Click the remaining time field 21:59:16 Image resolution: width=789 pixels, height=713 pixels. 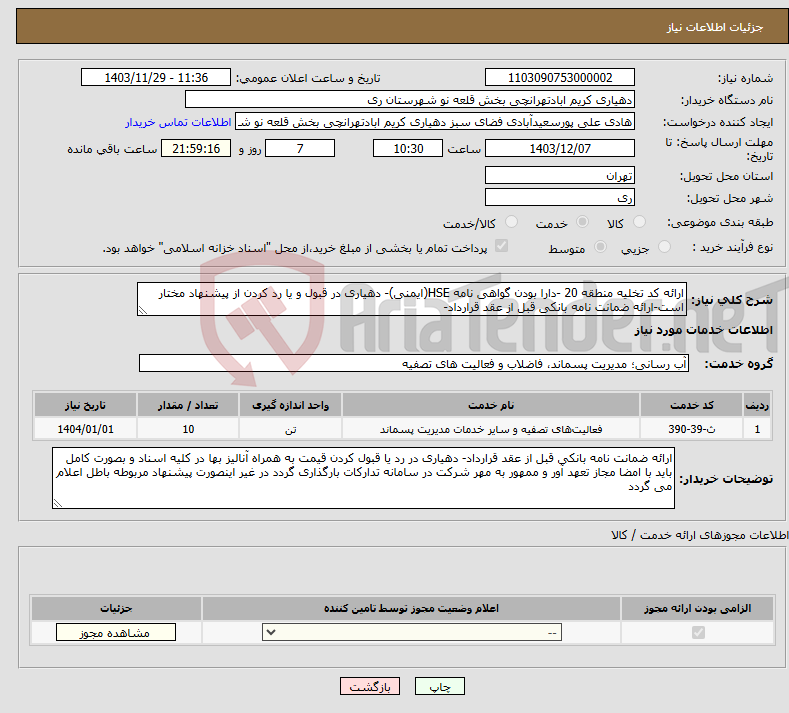196,148
